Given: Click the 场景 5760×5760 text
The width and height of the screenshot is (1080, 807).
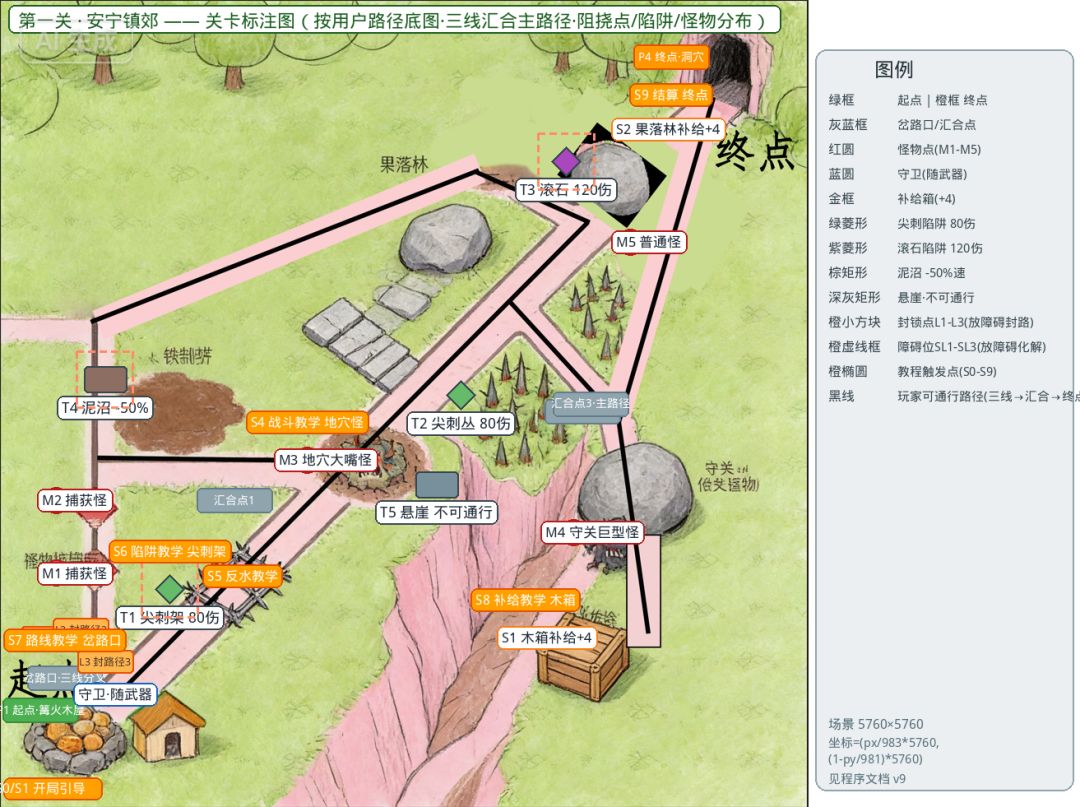Looking at the screenshot, I should tap(875, 724).
